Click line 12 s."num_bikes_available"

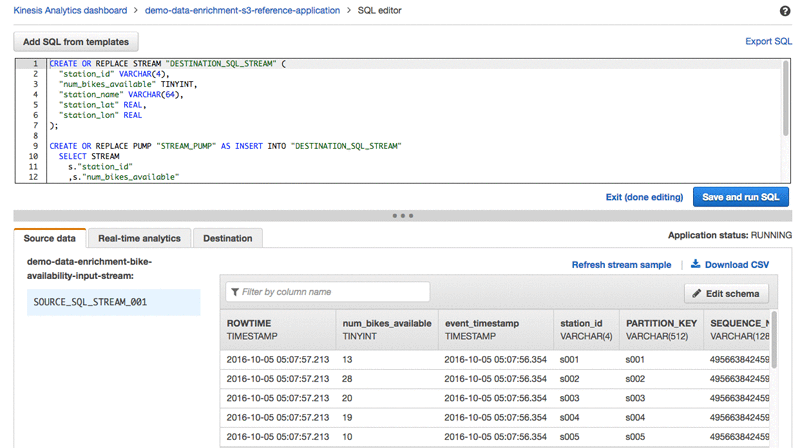pyautogui.click(x=124, y=177)
